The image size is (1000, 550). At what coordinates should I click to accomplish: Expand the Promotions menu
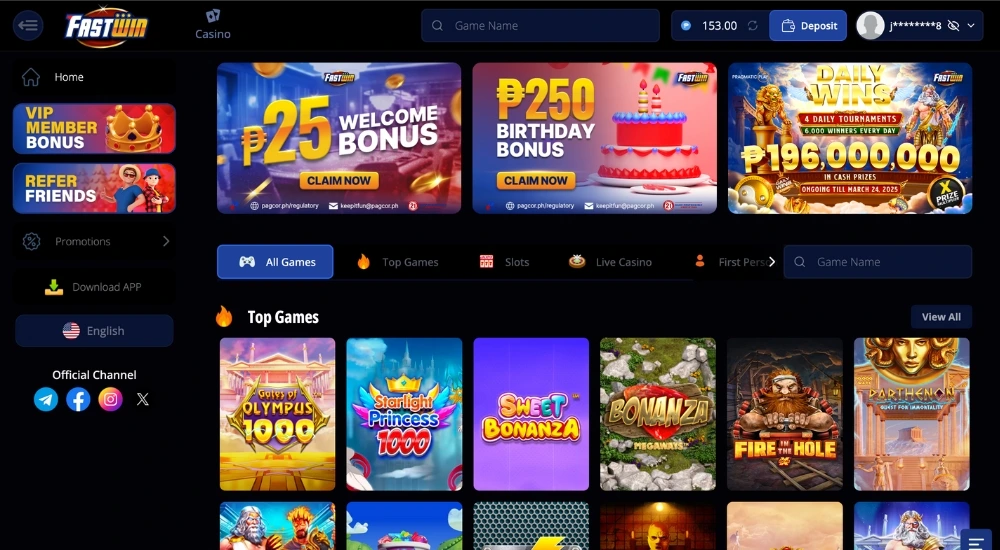pos(94,241)
